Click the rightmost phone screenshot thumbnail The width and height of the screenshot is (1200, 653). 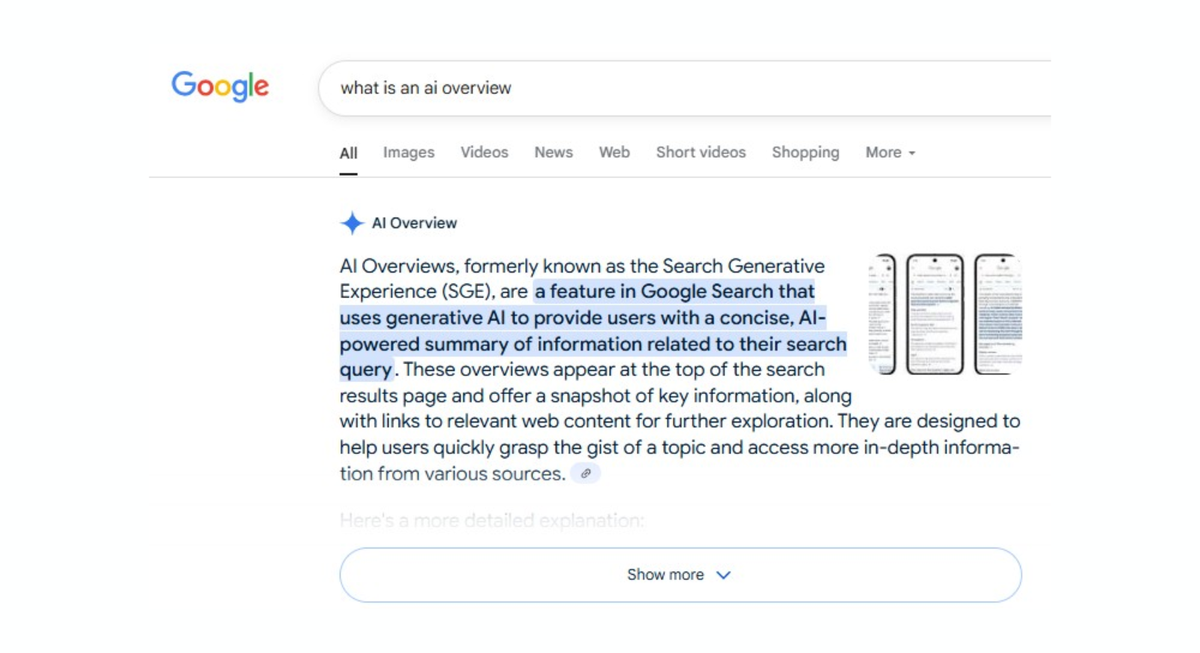[1000, 313]
